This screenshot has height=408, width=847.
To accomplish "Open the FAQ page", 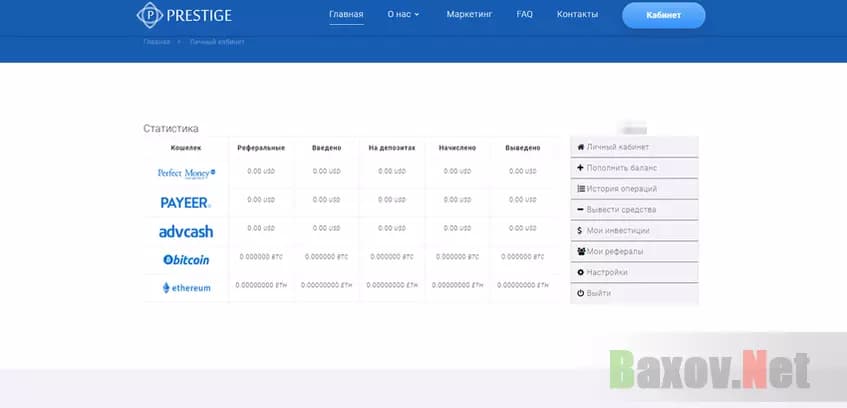I will [524, 15].
